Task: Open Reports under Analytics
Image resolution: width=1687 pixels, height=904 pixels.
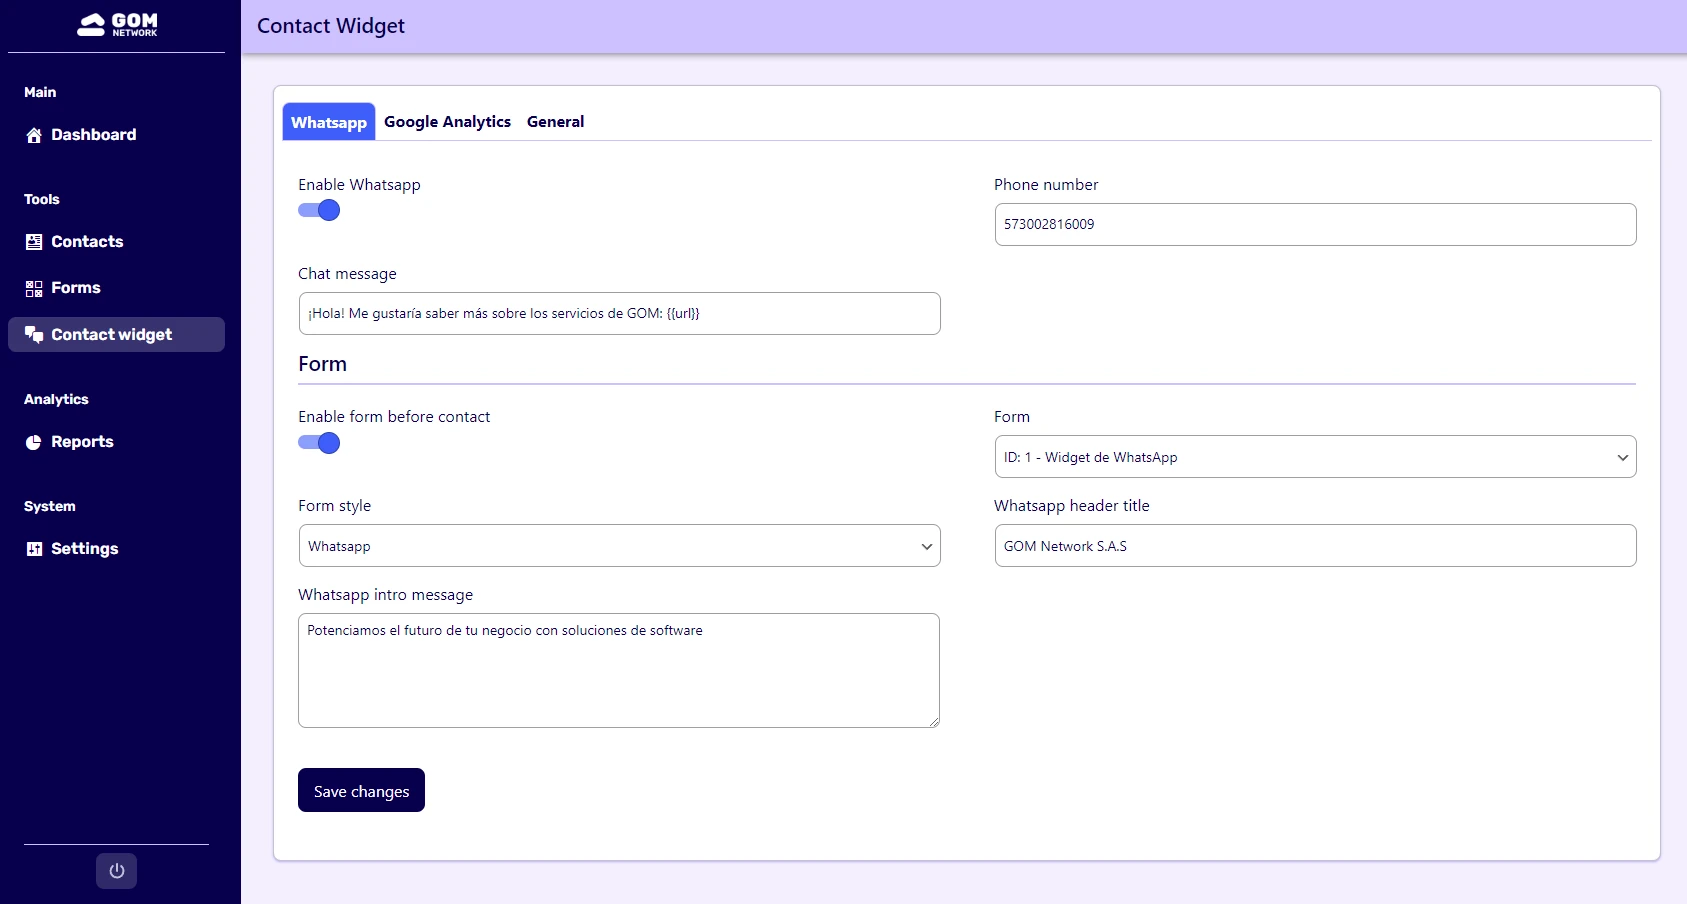Action: tap(81, 441)
